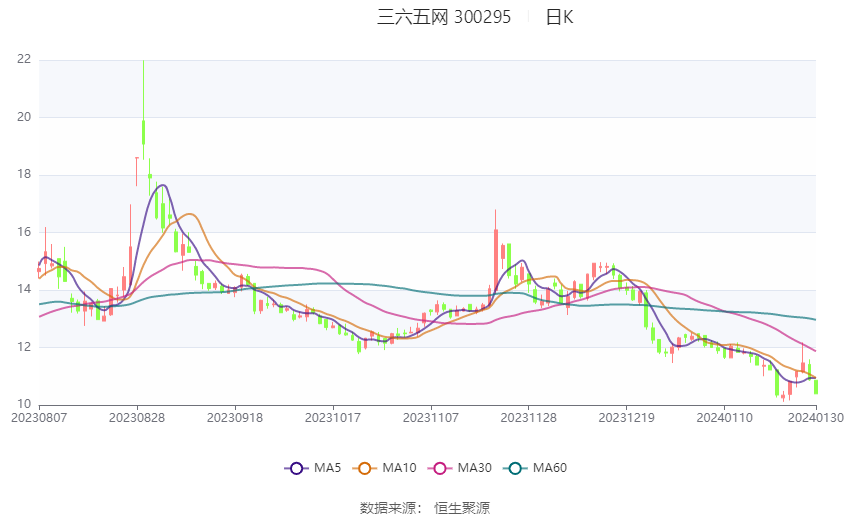Click y-axis value 22
This screenshot has height=516, width=850.
tap(24, 59)
